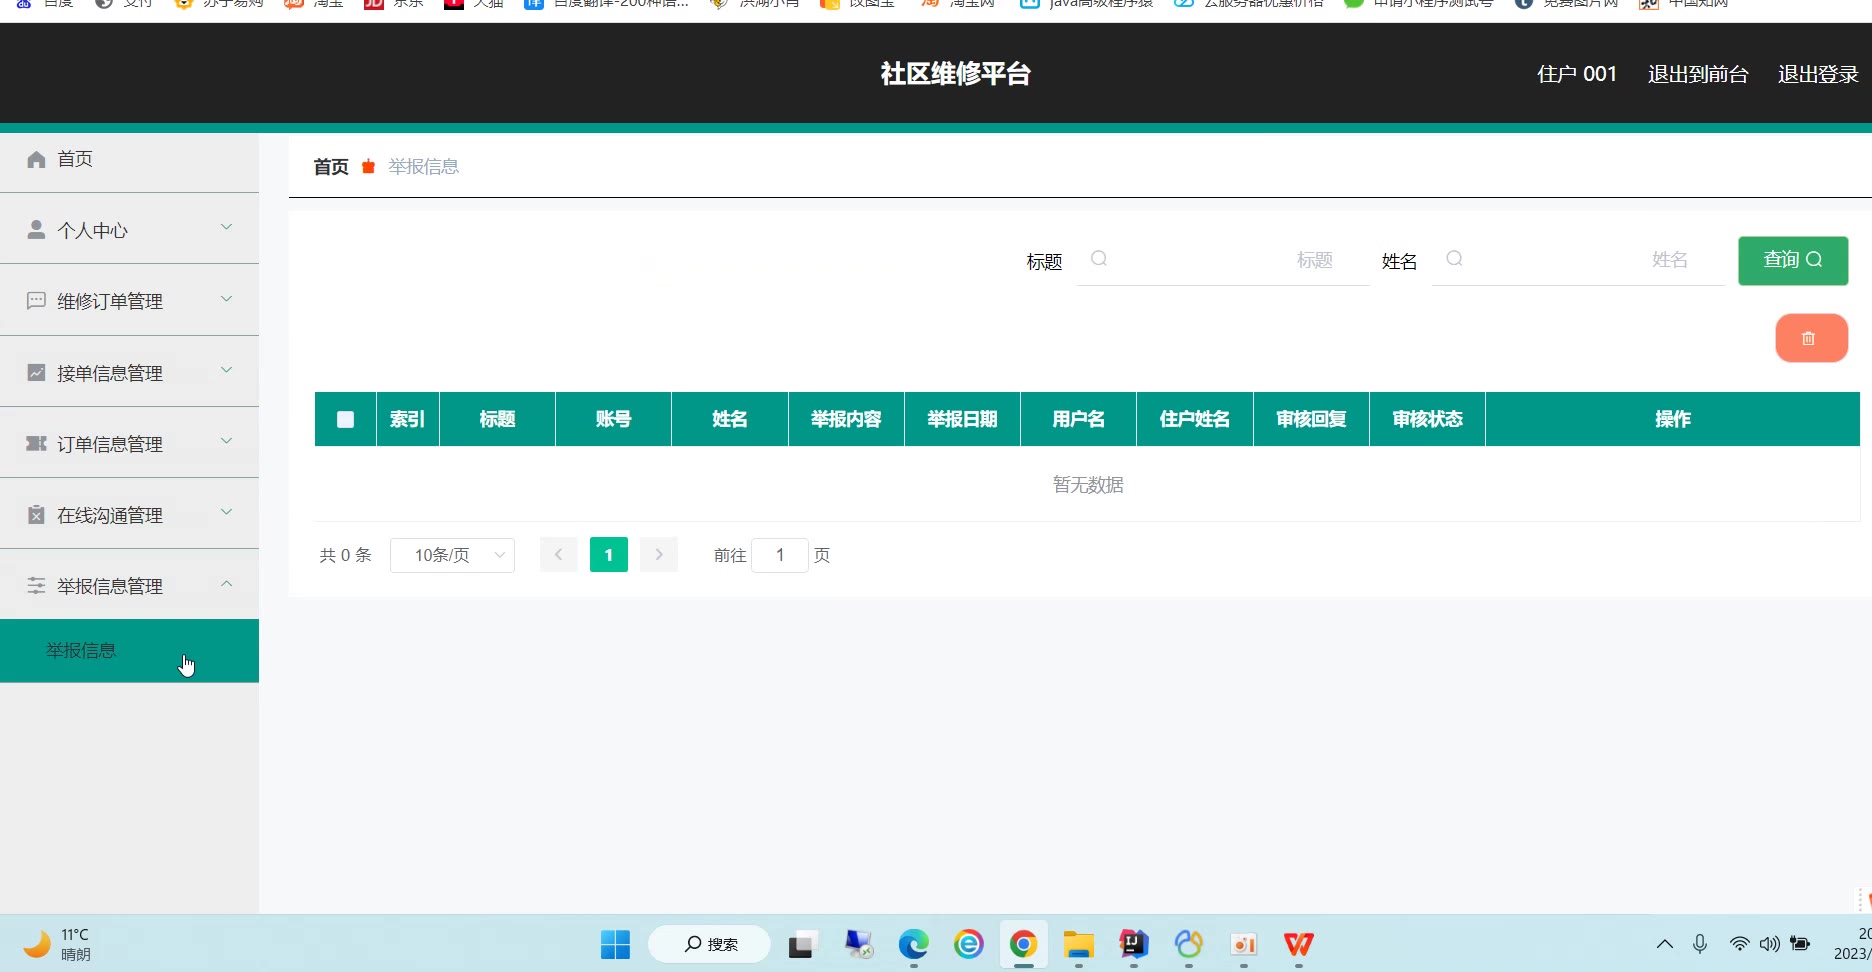Image resolution: width=1872 pixels, height=972 pixels.
Task: Click the 索引 column header
Action: tap(408, 419)
